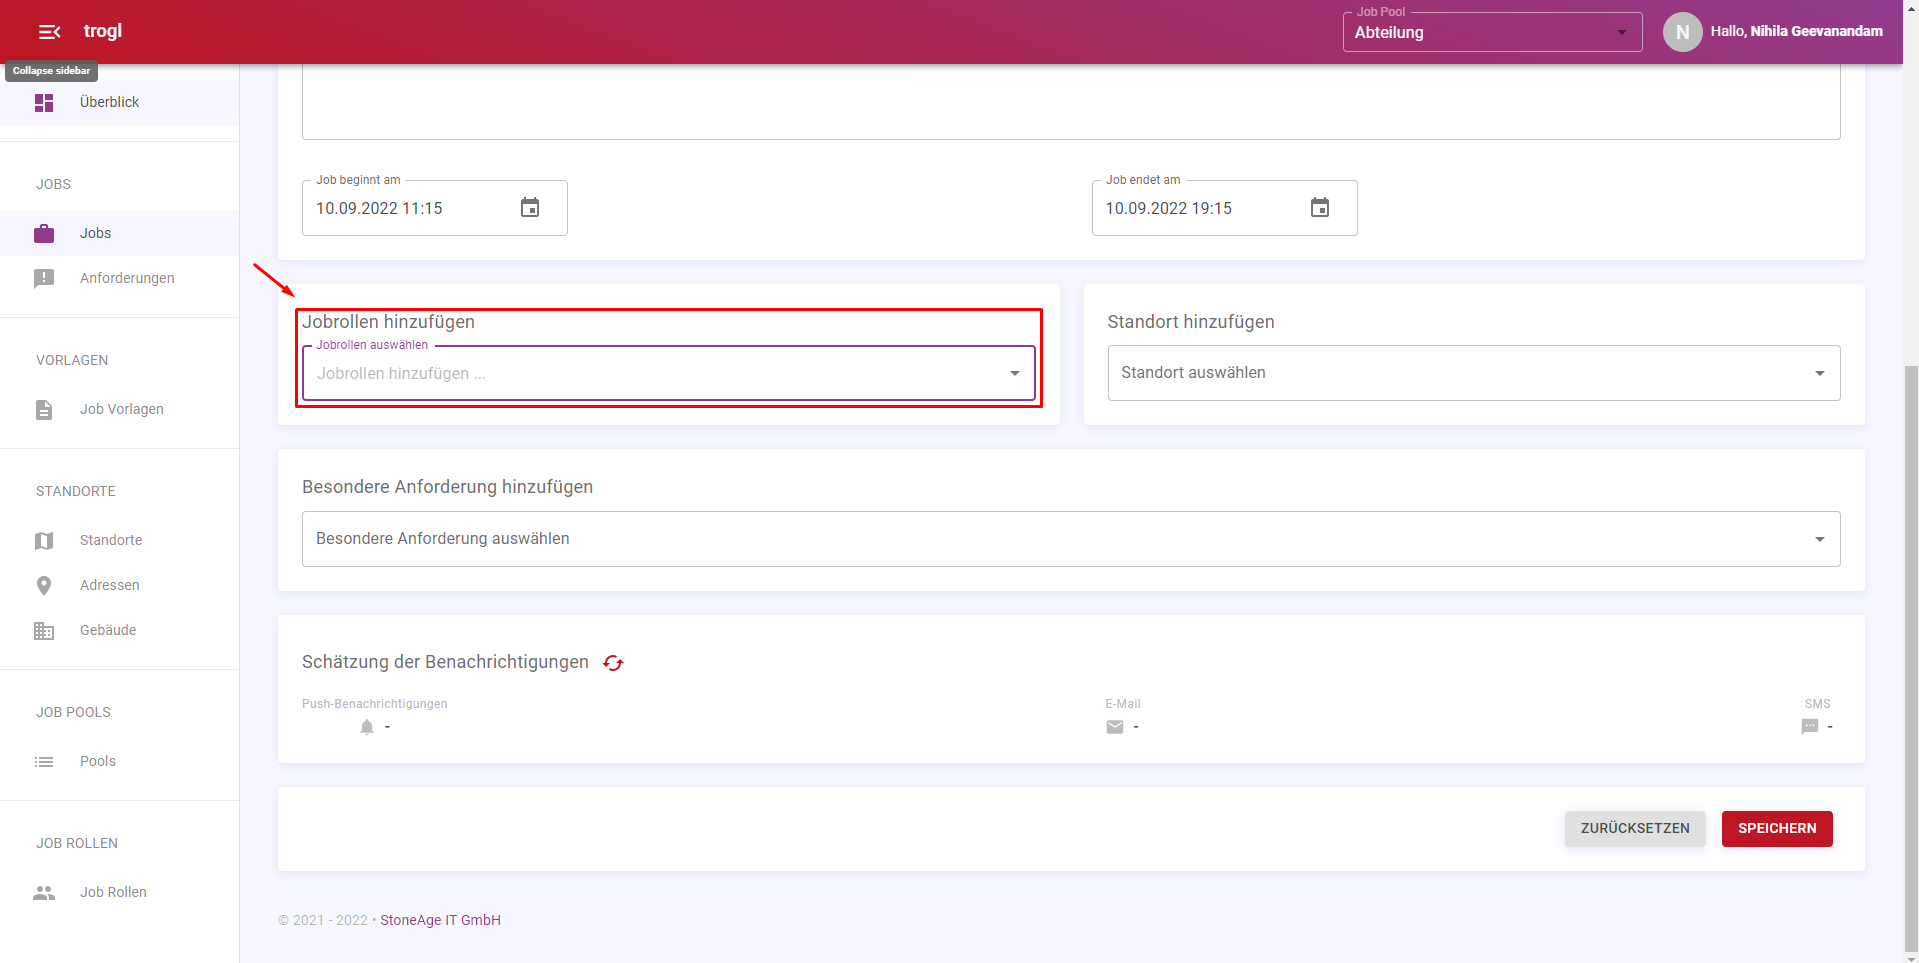
Task: Open calendar picker for Job endet am
Action: 1319,208
